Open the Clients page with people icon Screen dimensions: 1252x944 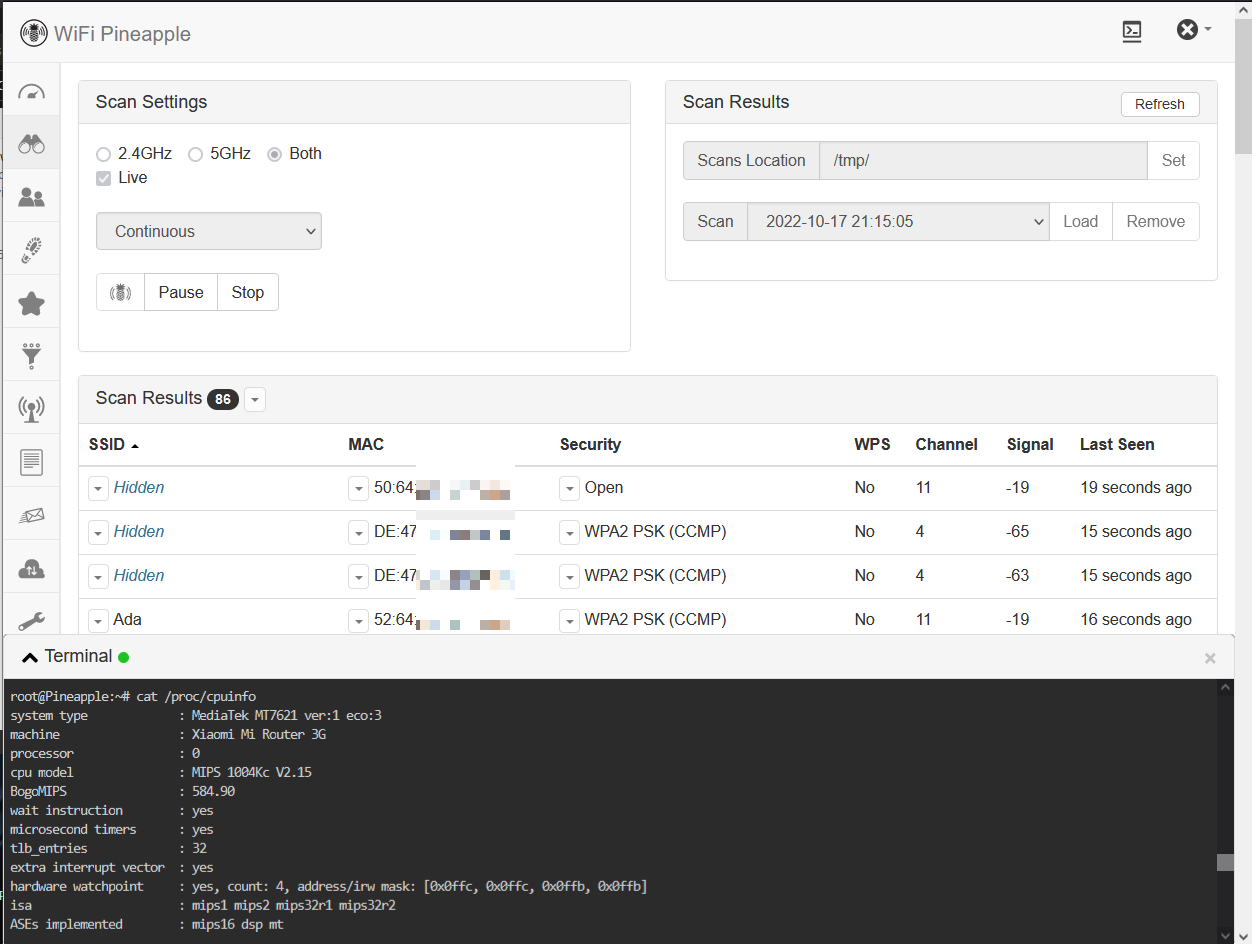(x=32, y=197)
